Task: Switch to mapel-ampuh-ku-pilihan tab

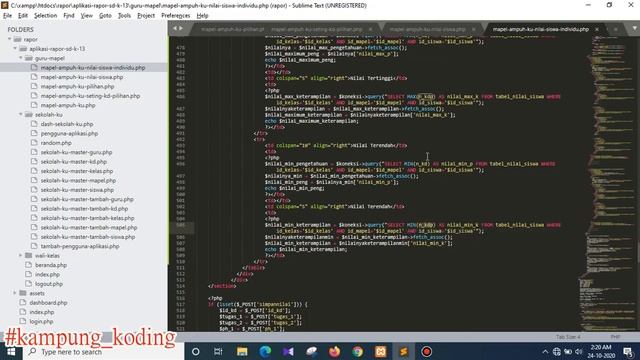Action: [232, 29]
